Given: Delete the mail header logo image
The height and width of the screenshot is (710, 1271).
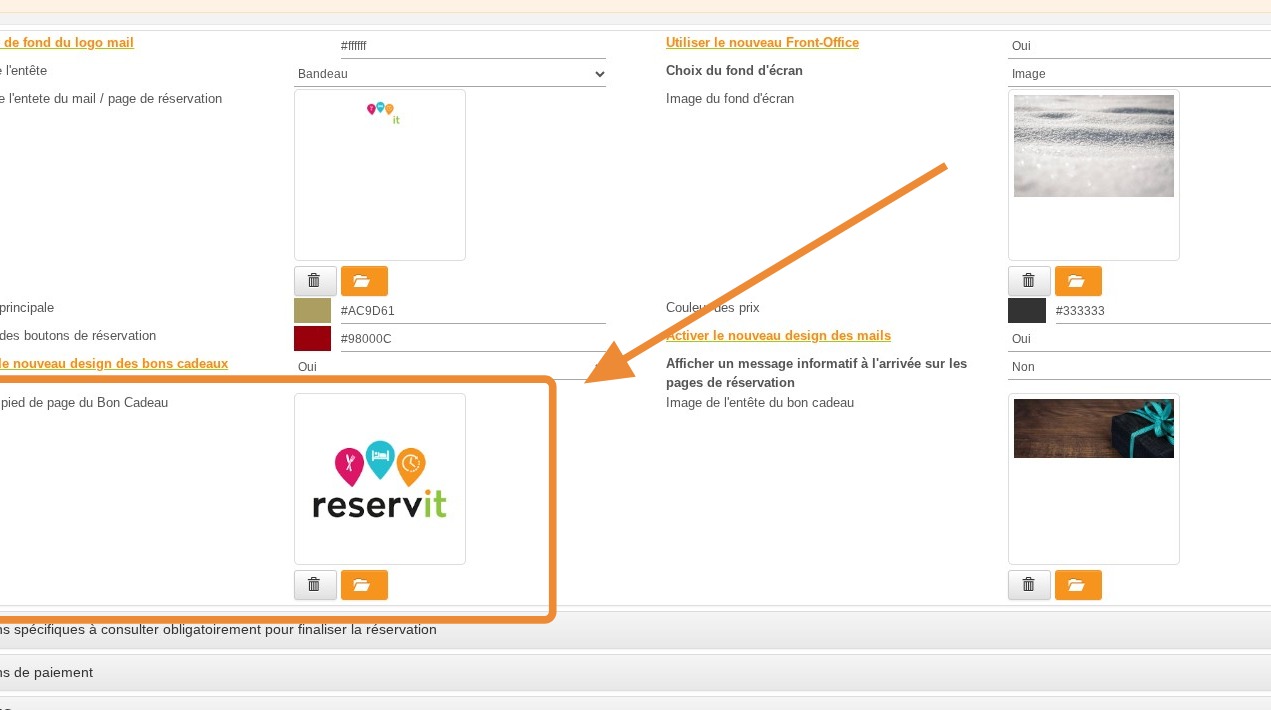Looking at the screenshot, I should 314,281.
